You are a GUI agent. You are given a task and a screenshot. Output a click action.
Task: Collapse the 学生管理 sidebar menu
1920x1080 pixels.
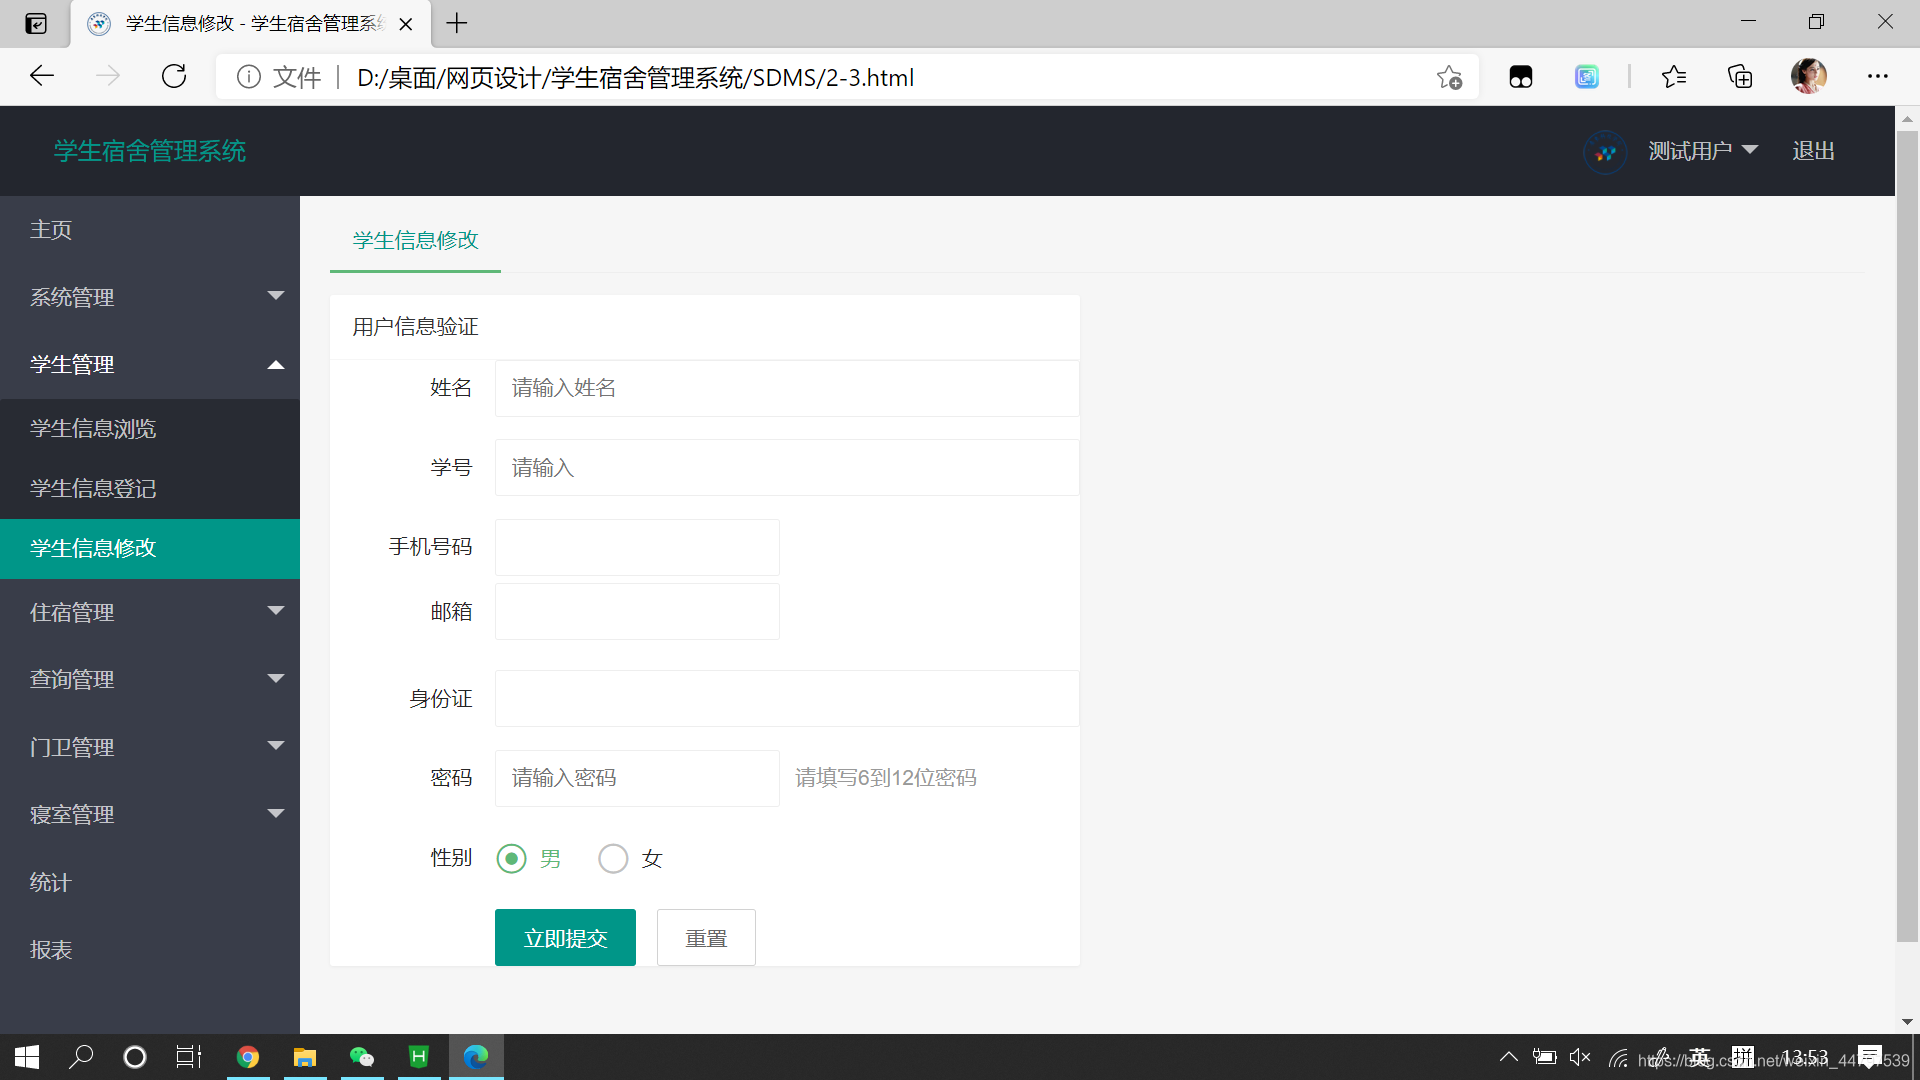tap(150, 365)
